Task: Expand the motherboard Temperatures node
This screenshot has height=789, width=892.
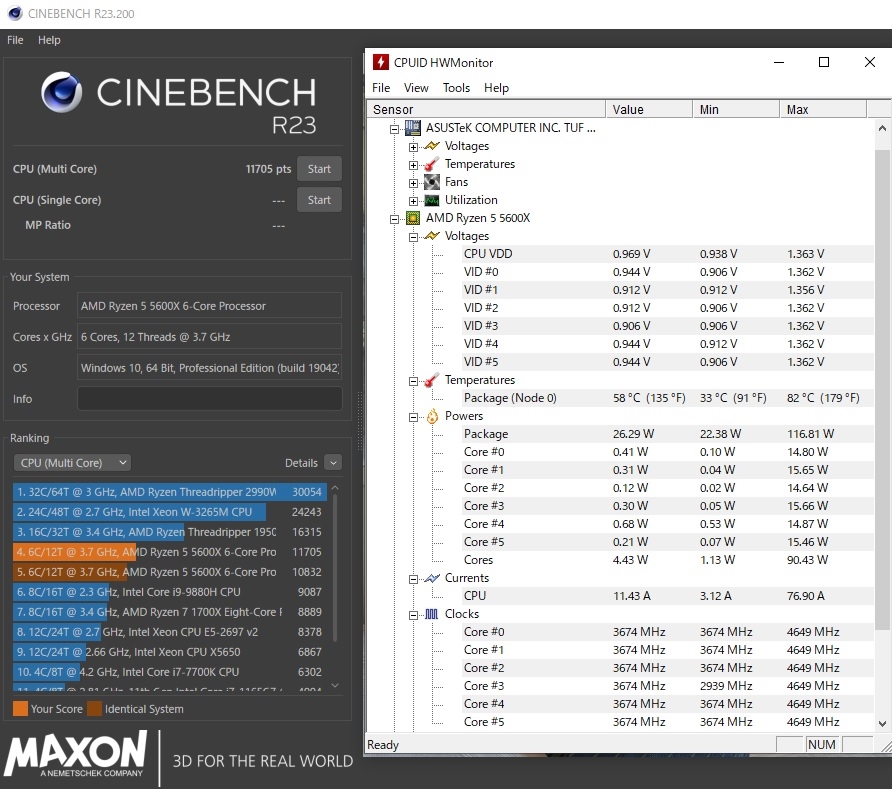Action: click(x=414, y=166)
